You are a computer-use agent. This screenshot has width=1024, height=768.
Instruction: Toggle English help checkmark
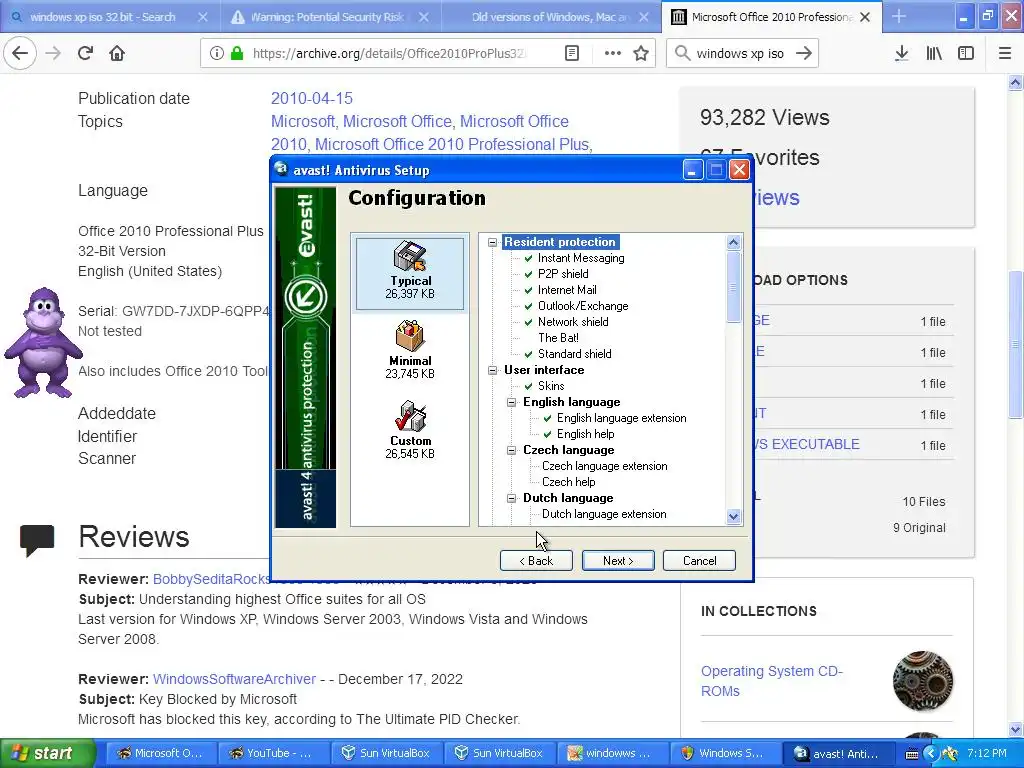[547, 434]
